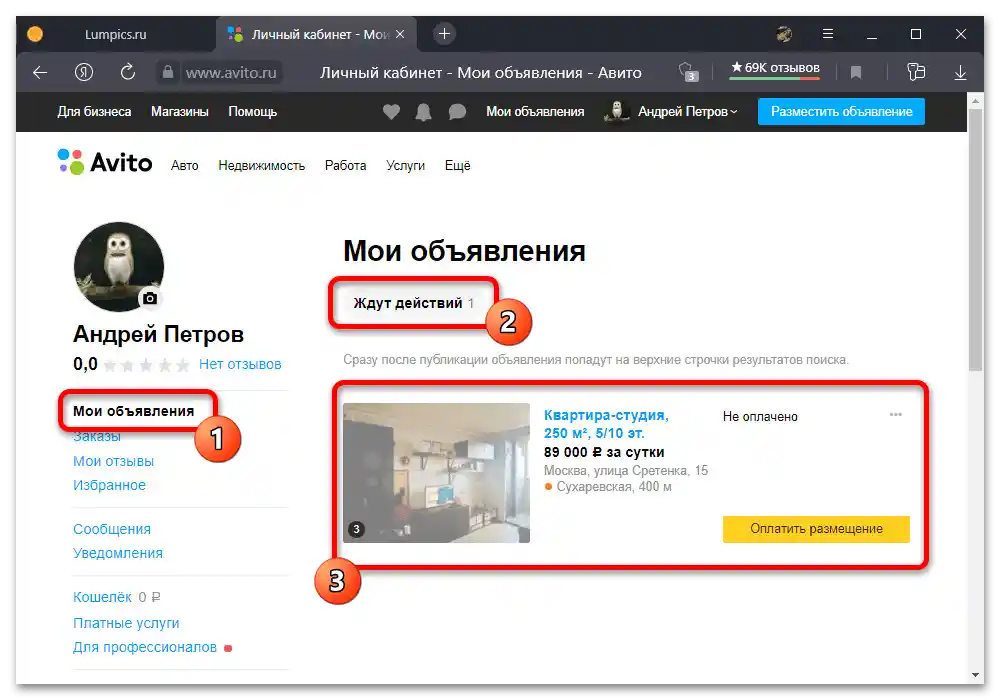Click Мои объявления in the top bar
The height and width of the screenshot is (700, 1000).
tap(535, 112)
